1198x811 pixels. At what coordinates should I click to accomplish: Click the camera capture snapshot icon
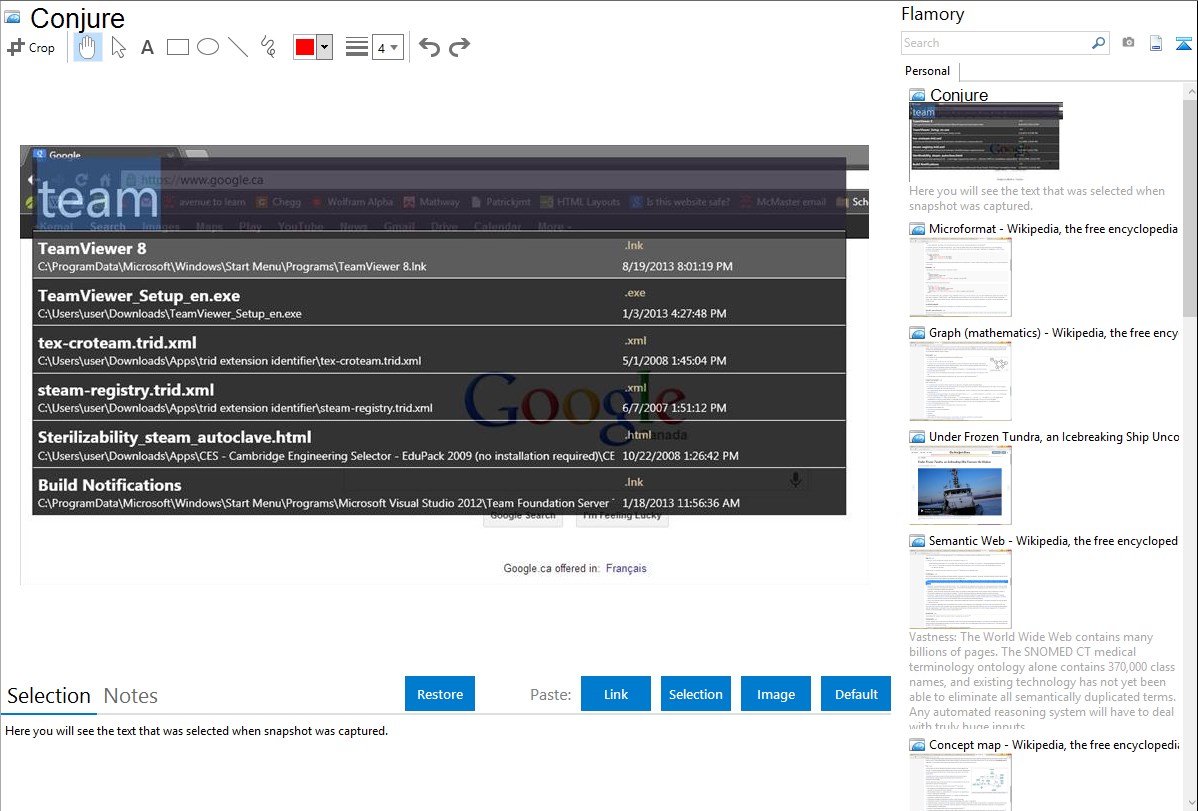pyautogui.click(x=1128, y=43)
